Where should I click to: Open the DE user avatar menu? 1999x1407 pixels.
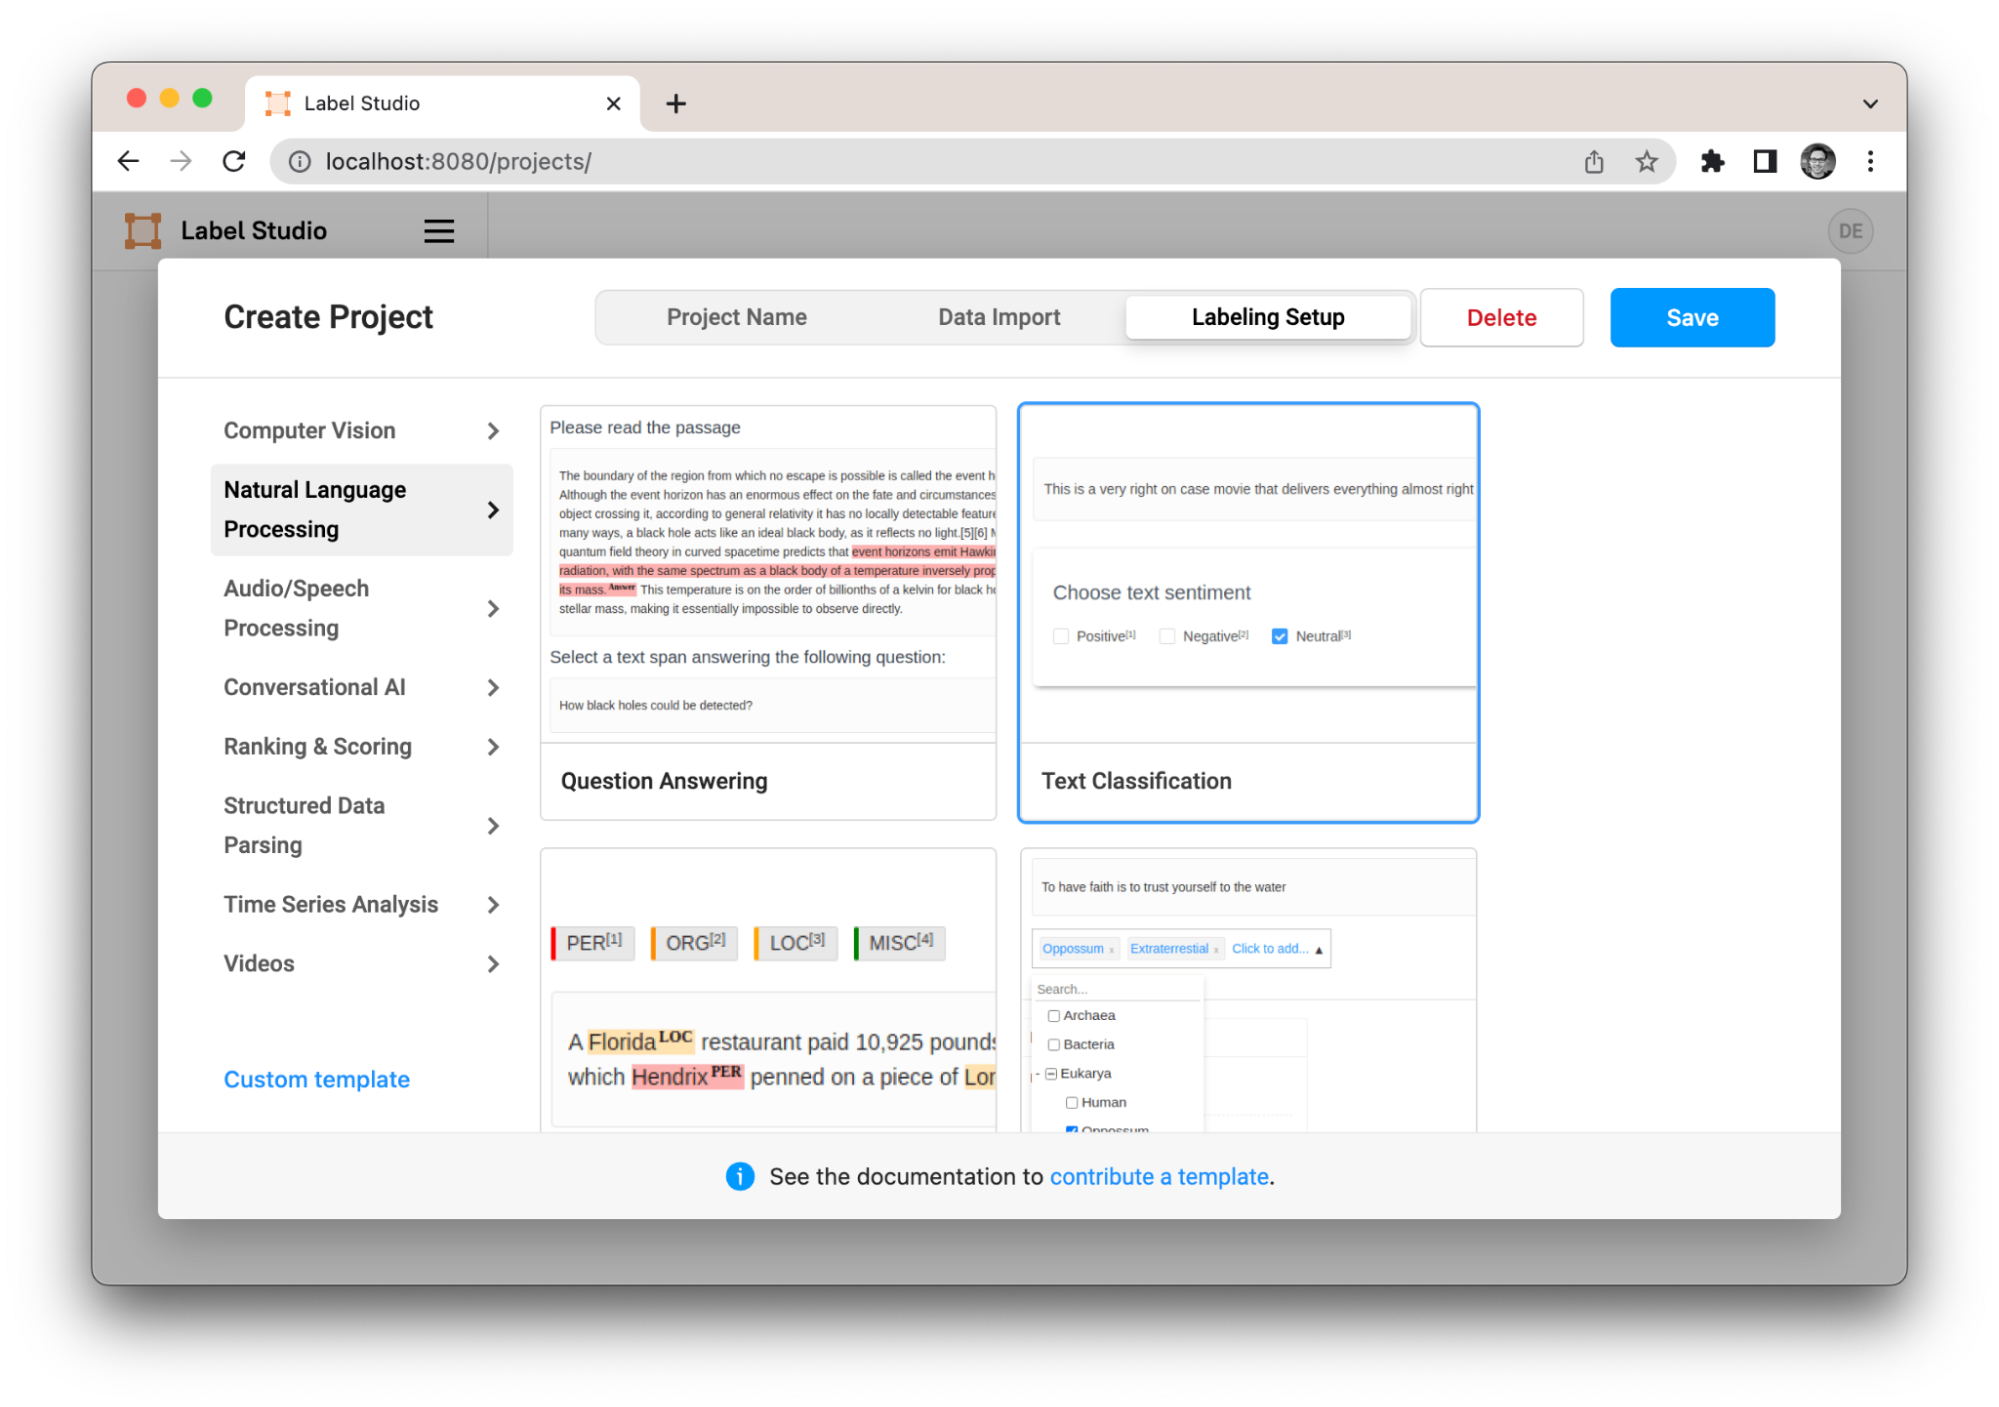pos(1850,231)
